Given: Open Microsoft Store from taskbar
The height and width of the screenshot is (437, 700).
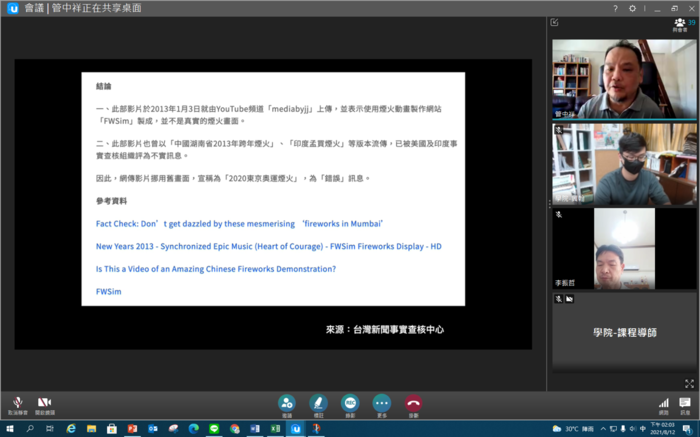Looking at the screenshot, I should (x=112, y=429).
